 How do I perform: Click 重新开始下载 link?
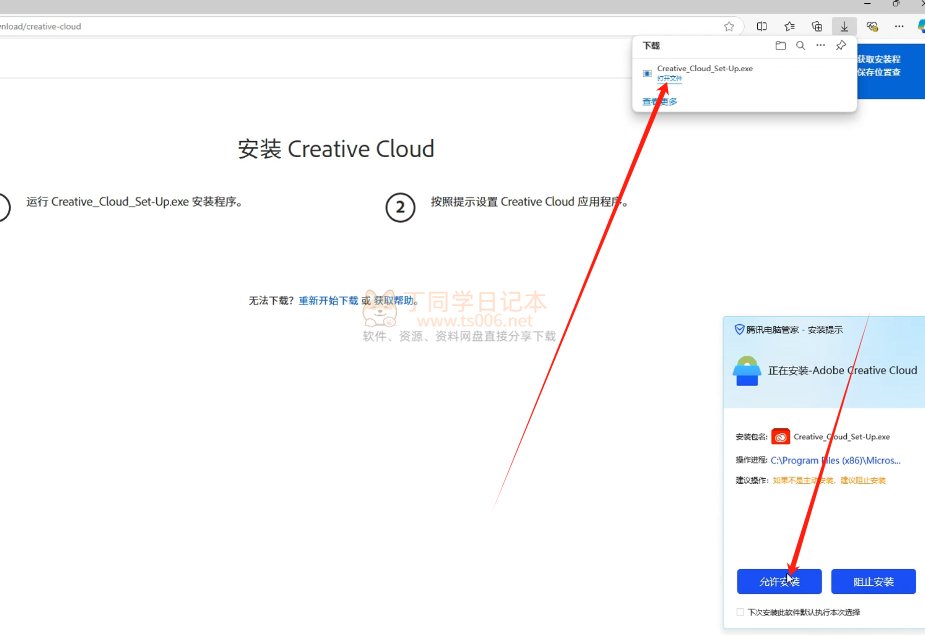pos(329,300)
